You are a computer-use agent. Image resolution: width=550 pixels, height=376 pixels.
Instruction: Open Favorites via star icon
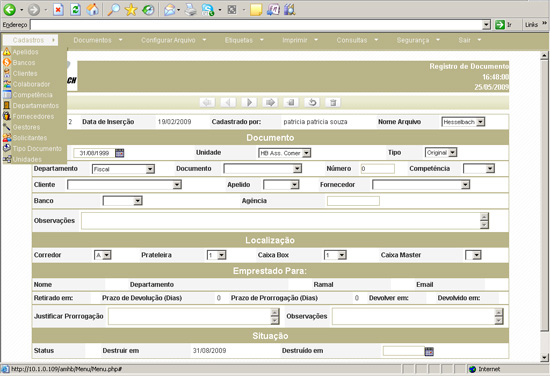tap(131, 9)
